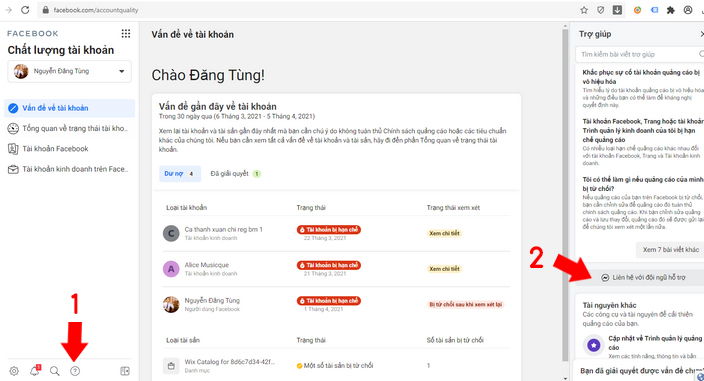Viewport: 704px width, 381px height.
Task: Click the site lock icon in address bar
Action: point(45,10)
